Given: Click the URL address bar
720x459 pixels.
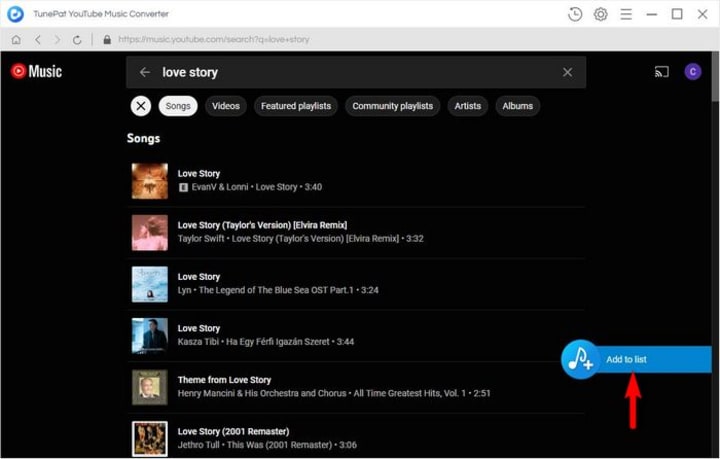Looking at the screenshot, I should [214, 40].
